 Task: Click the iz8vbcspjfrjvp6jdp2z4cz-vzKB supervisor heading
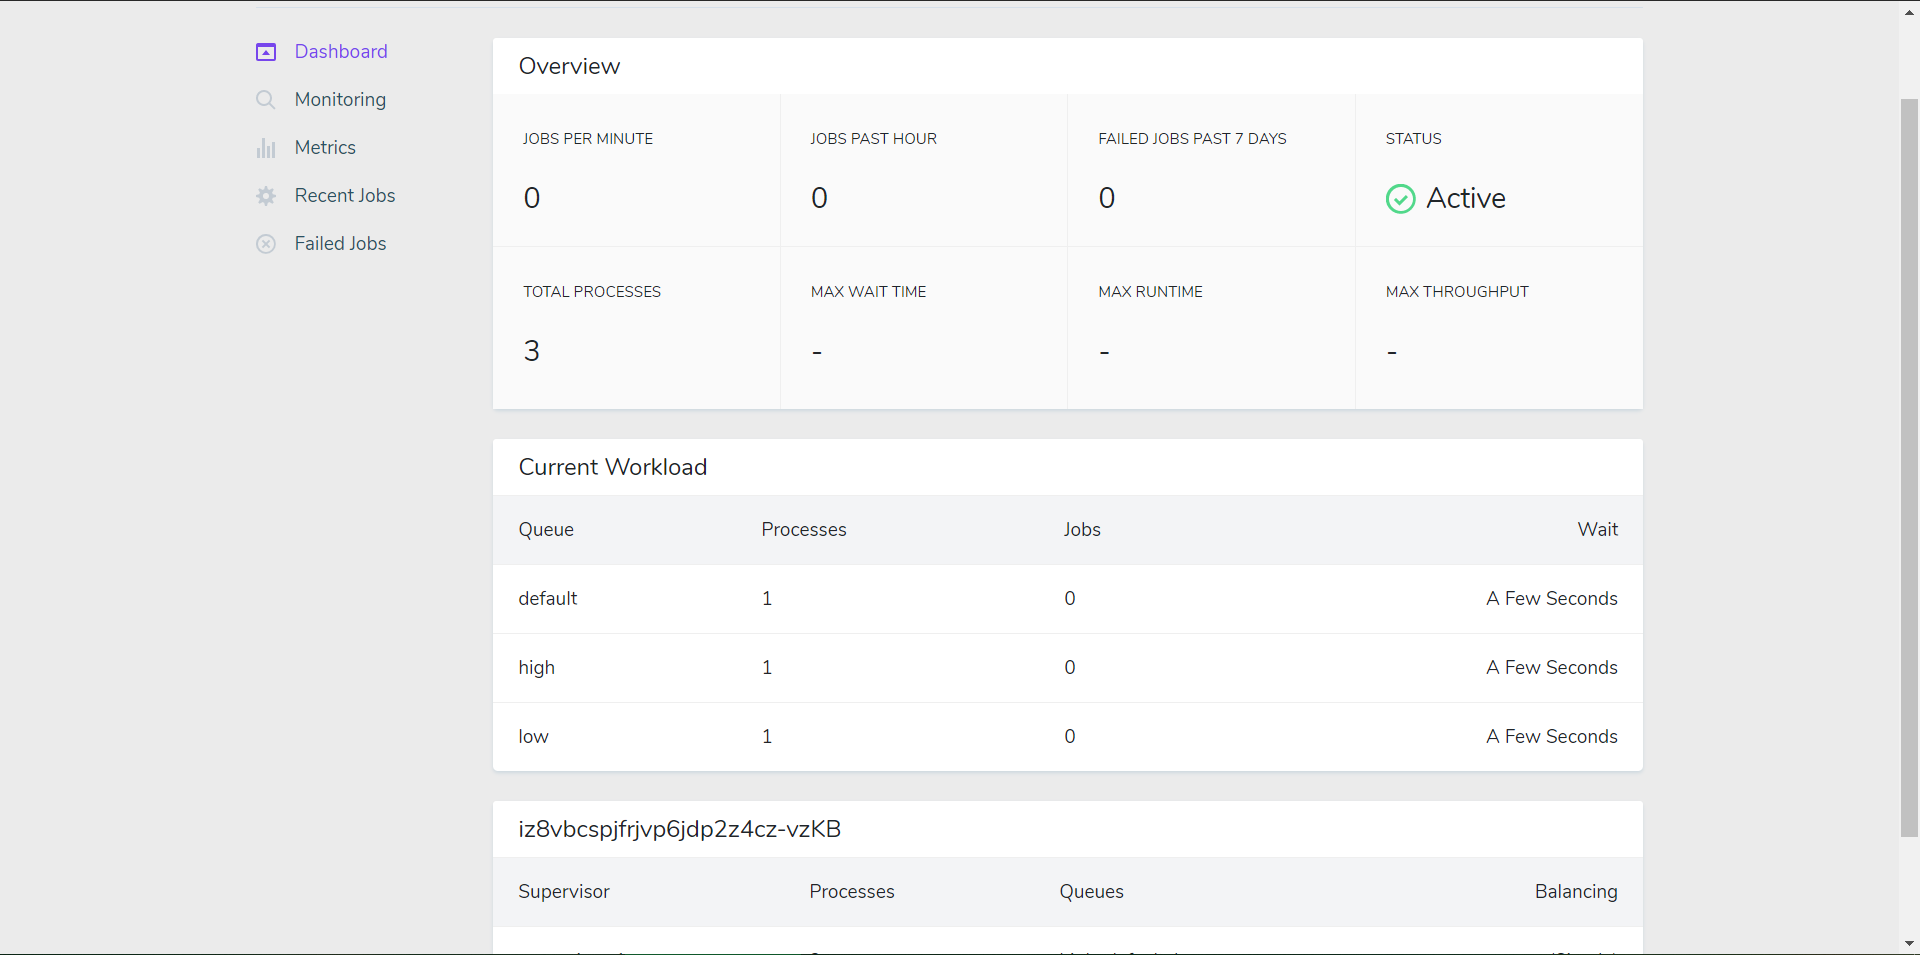[x=680, y=829]
